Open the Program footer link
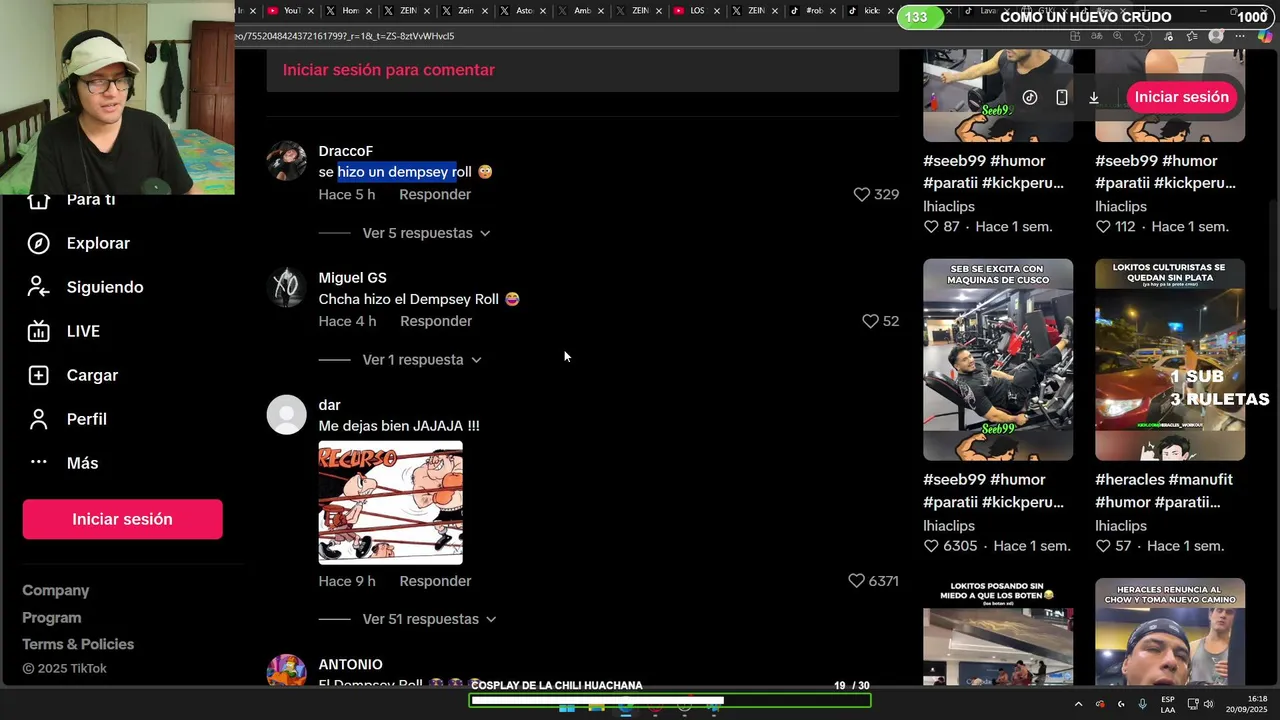Screen dimensions: 1280x720 (x=52, y=618)
